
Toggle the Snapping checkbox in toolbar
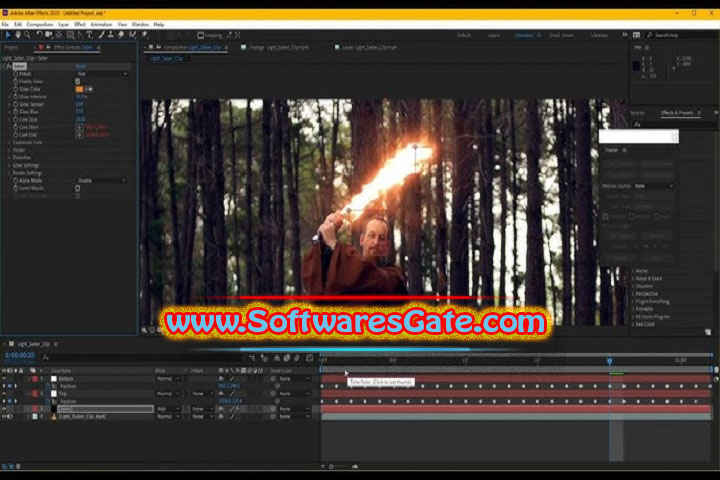(x=201, y=35)
